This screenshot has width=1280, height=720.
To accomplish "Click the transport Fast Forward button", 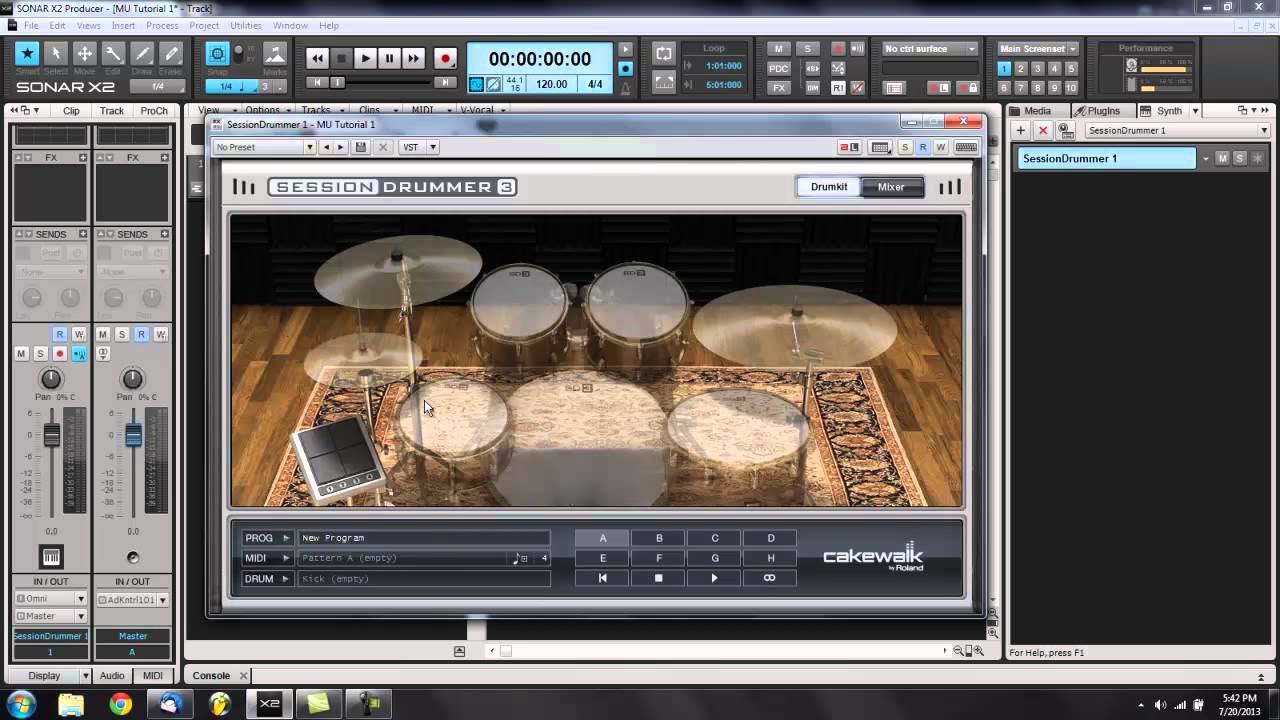I will tap(413, 59).
